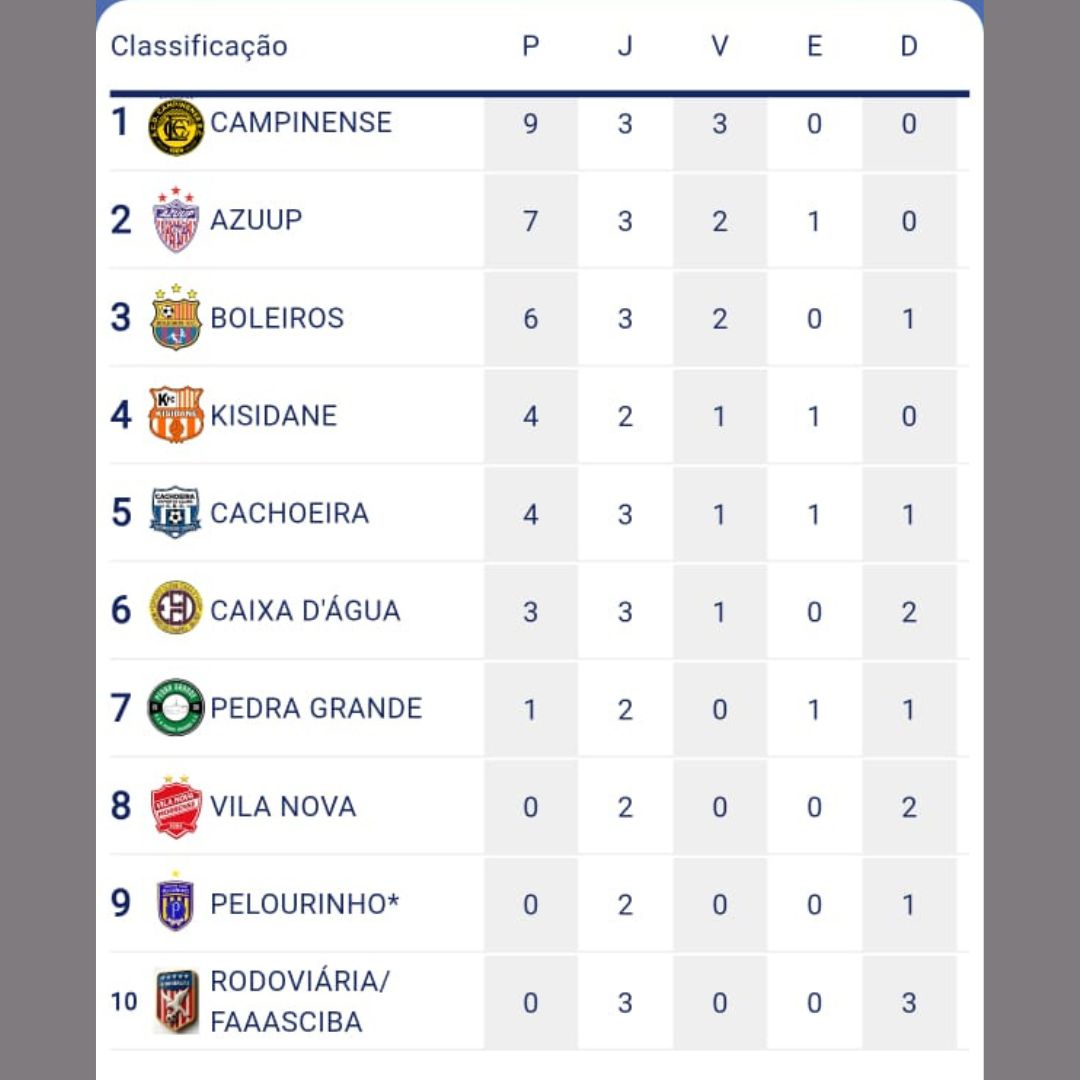Screen dimensions: 1080x1080
Task: Tap the Vila Nova red shield
Action: pyautogui.click(x=176, y=807)
